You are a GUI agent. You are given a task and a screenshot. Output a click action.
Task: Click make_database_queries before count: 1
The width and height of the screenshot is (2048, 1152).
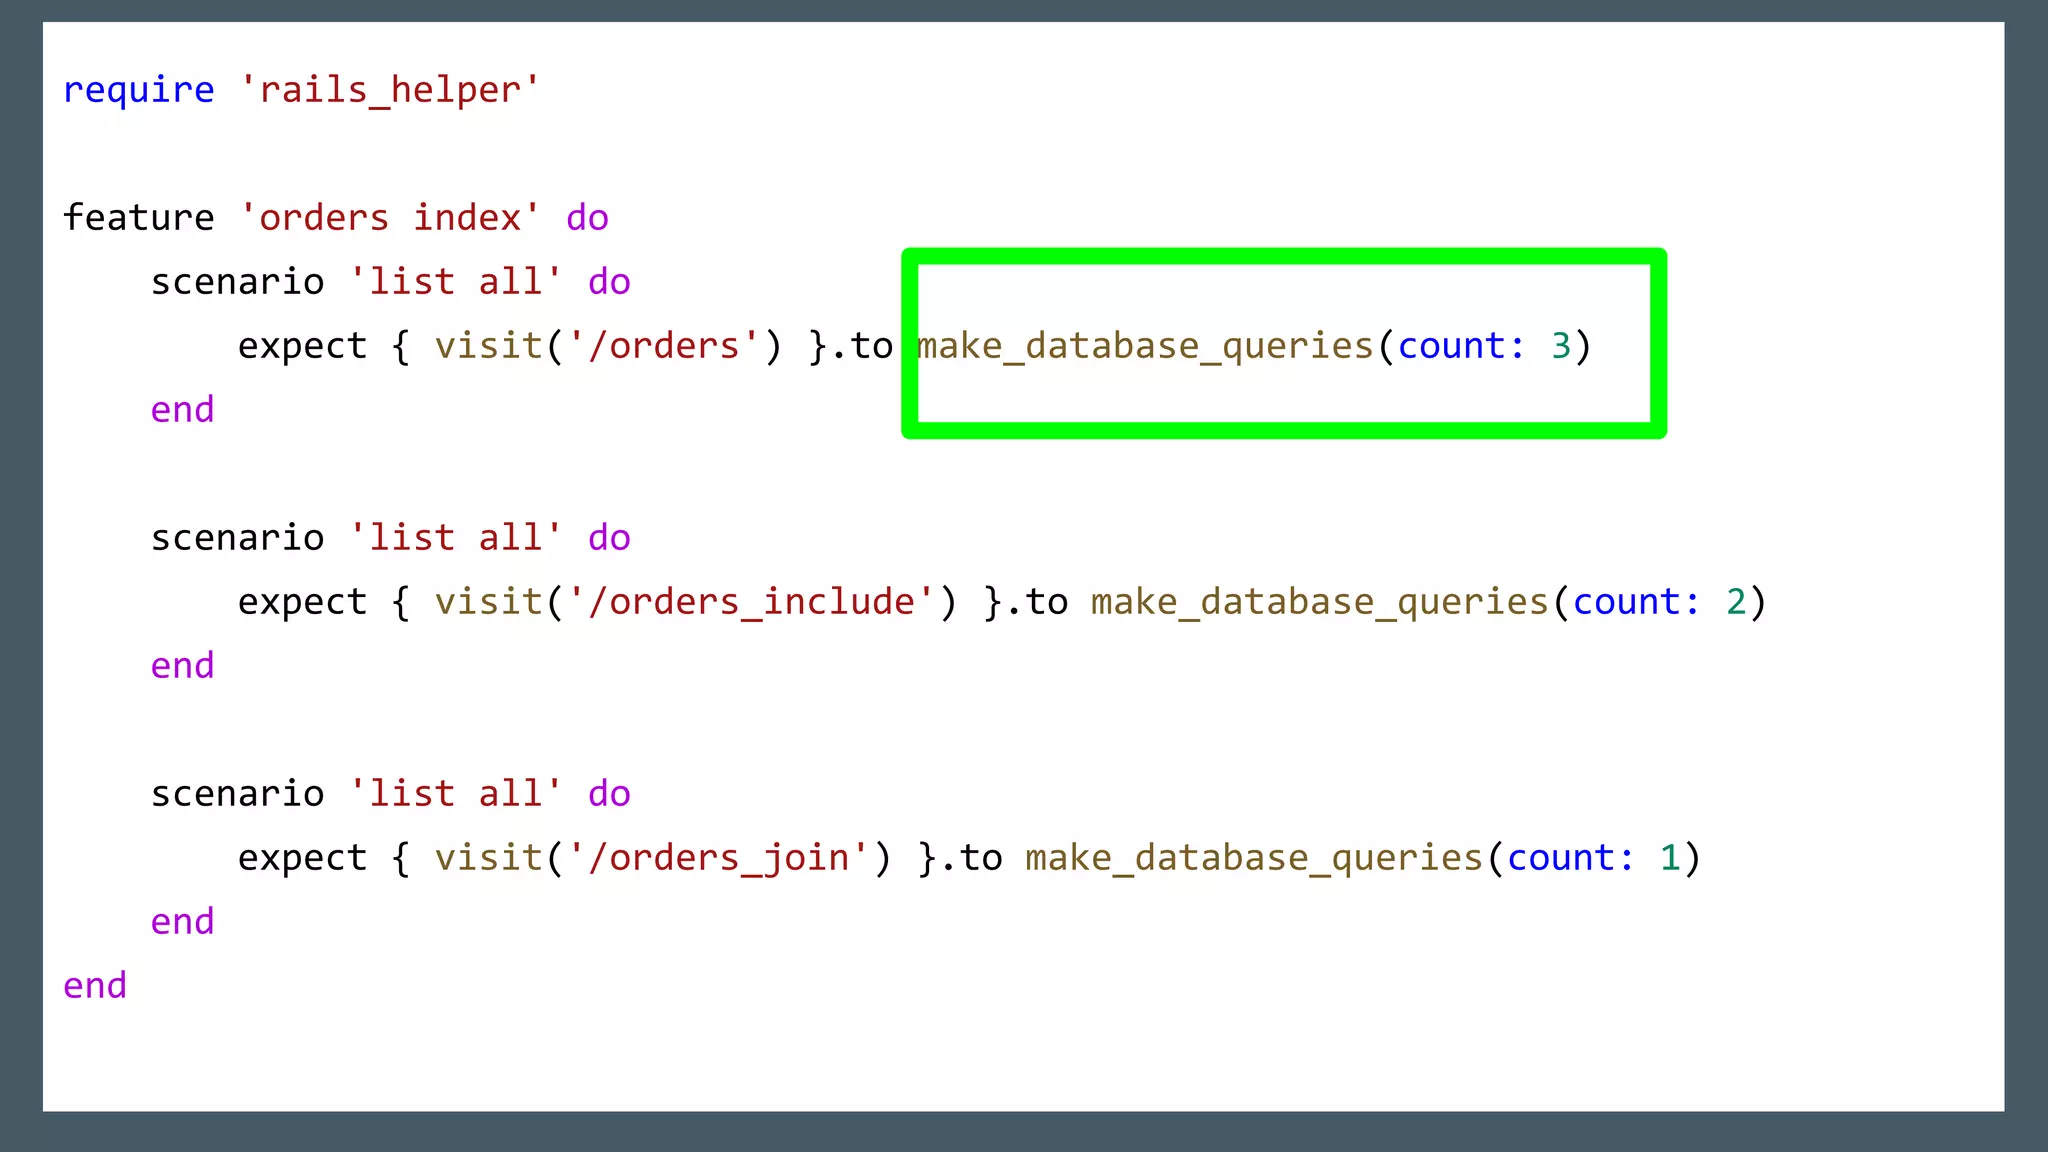point(1254,858)
